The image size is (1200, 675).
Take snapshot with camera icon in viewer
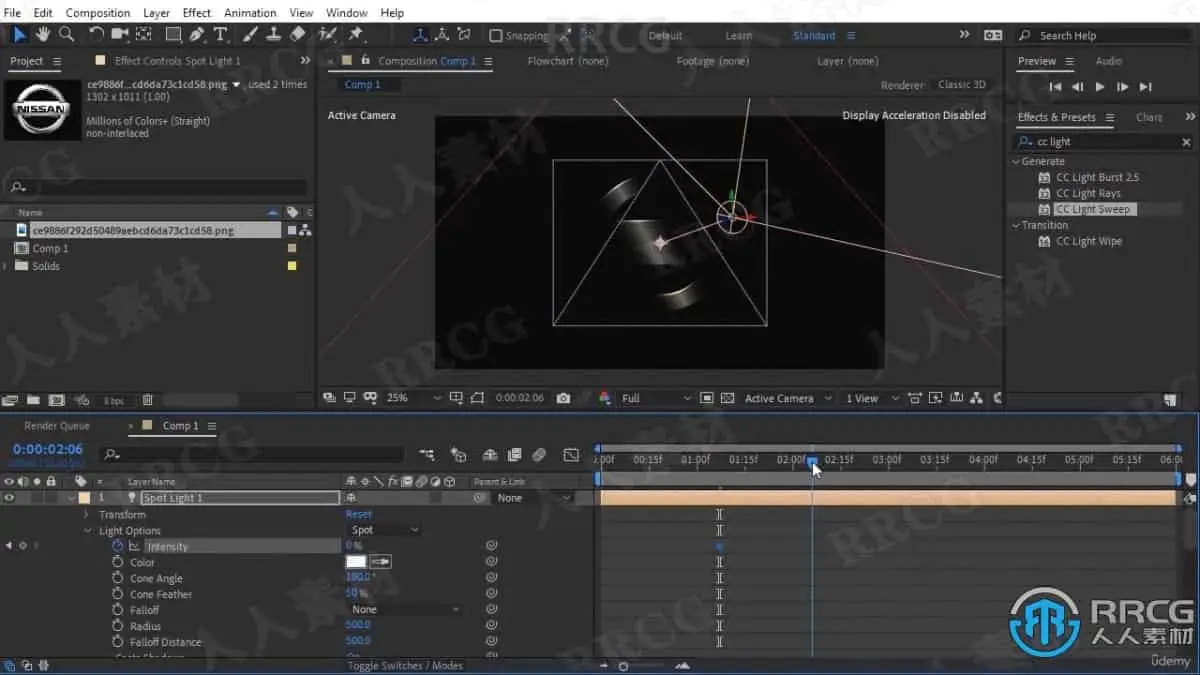click(563, 398)
